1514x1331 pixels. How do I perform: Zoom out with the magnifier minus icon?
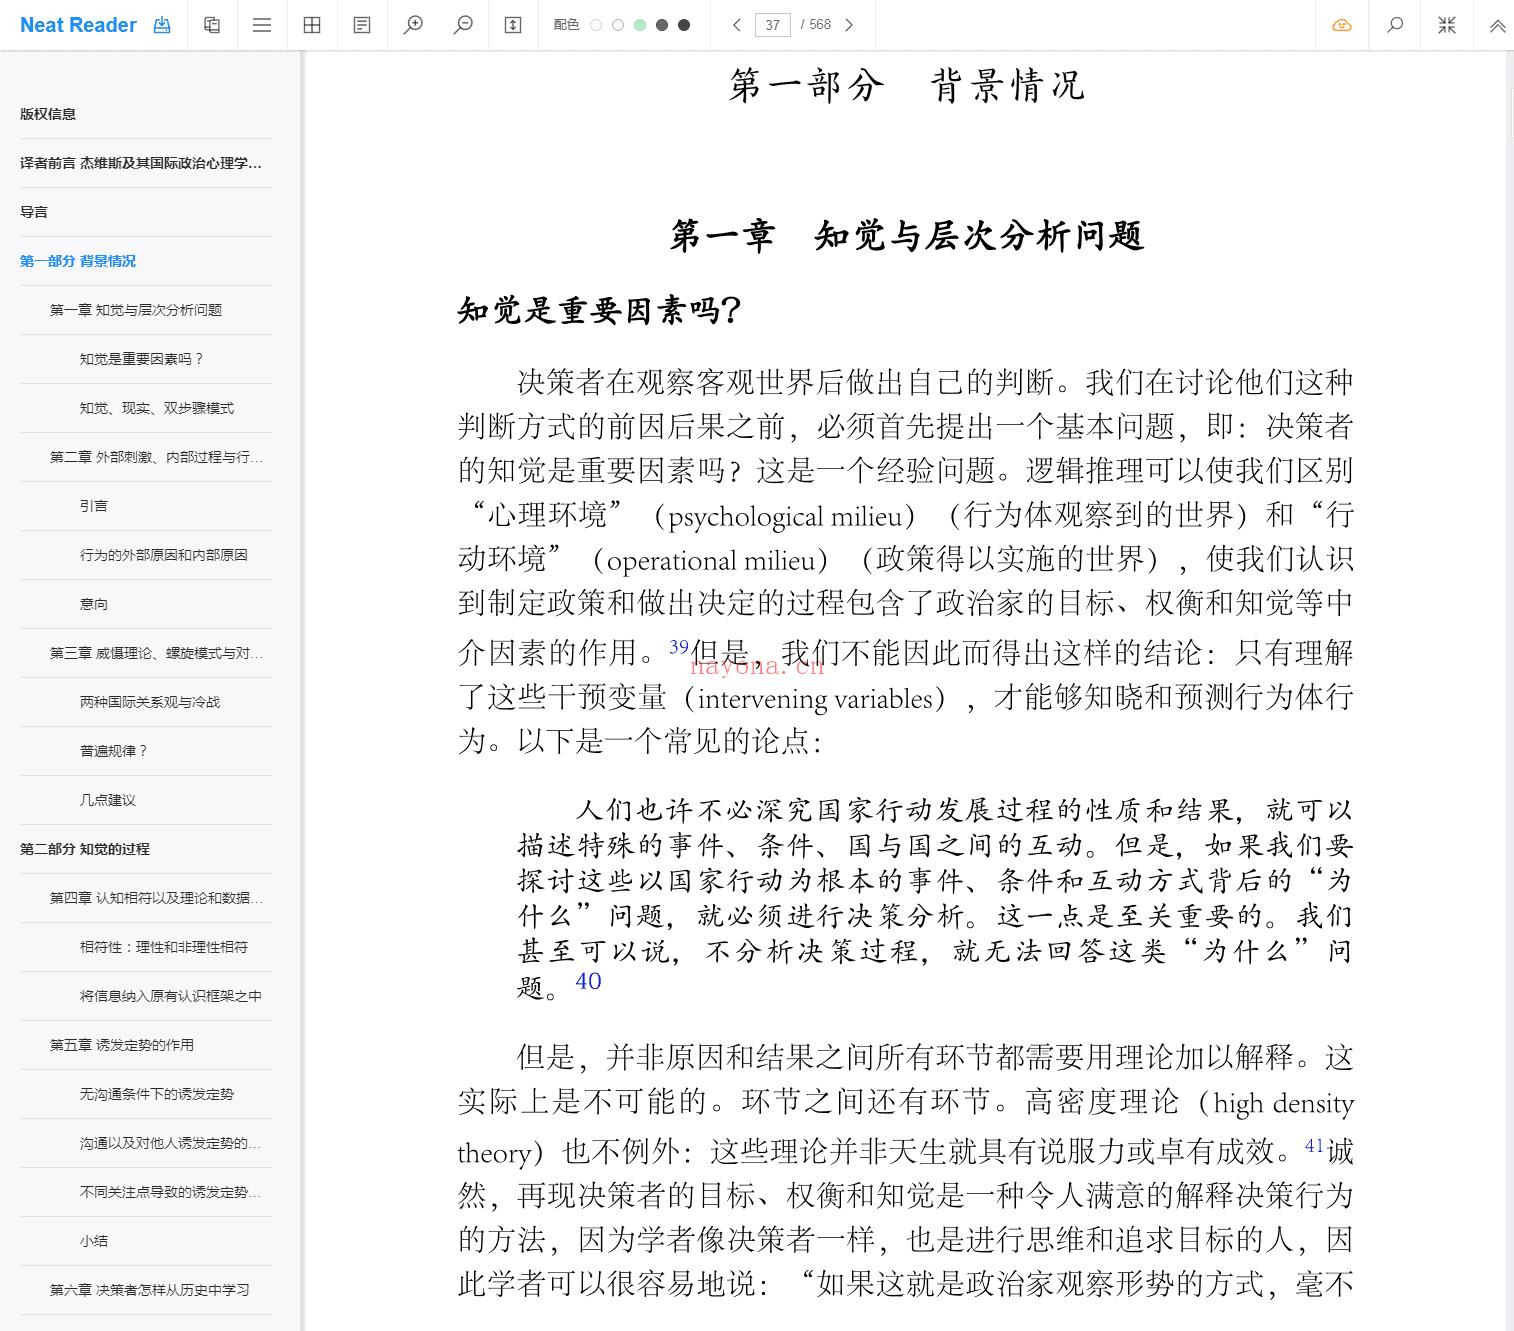point(463,25)
